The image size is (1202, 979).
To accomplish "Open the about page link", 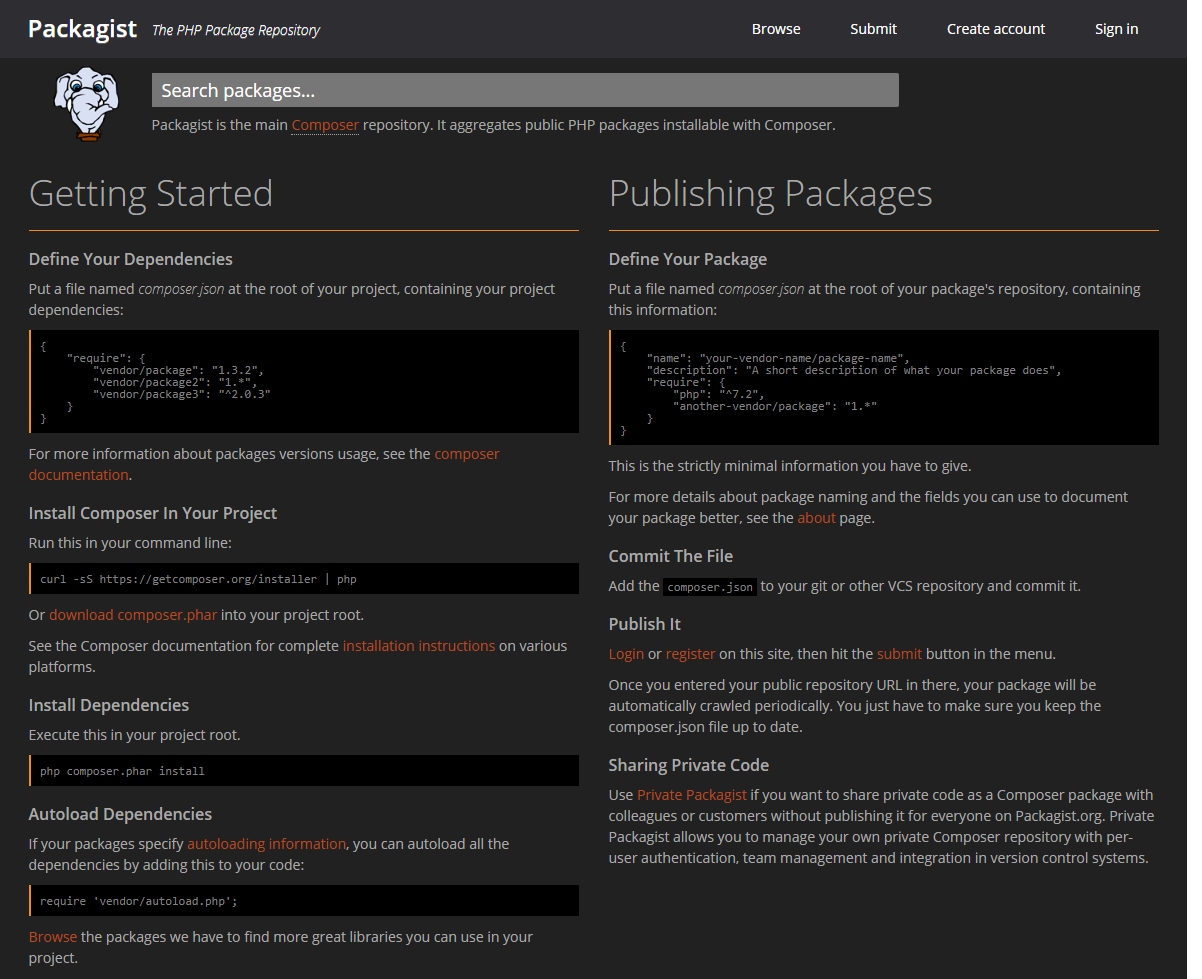I will coord(816,518).
